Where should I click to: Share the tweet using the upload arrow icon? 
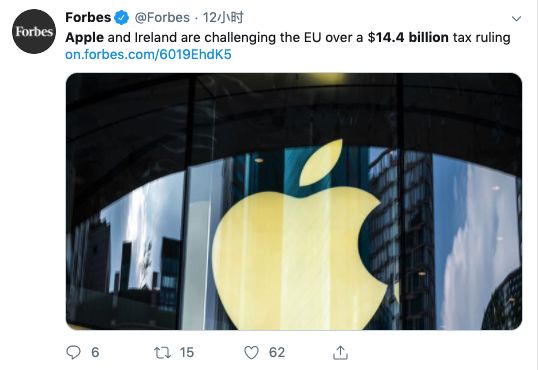coord(340,352)
